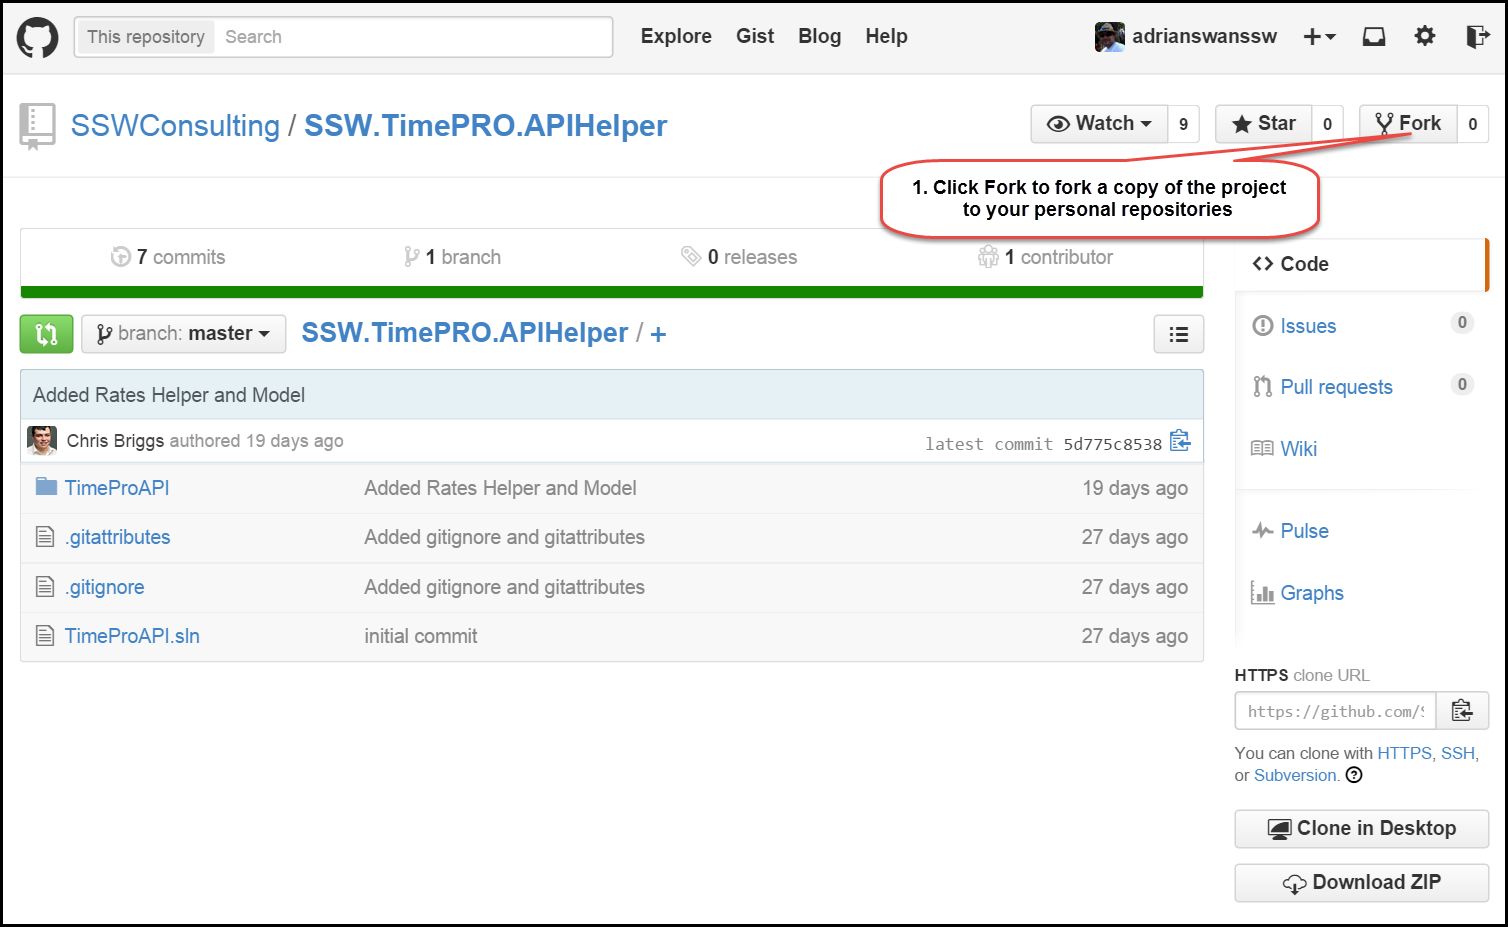Screen dimensions: 1508x927
Task: Click the repository book icon
Action: coord(38,126)
